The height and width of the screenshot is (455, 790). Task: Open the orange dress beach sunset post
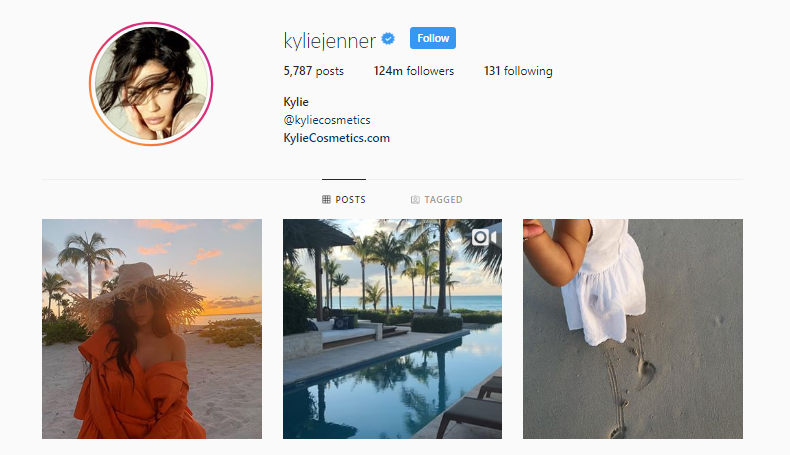pyautogui.click(x=152, y=329)
